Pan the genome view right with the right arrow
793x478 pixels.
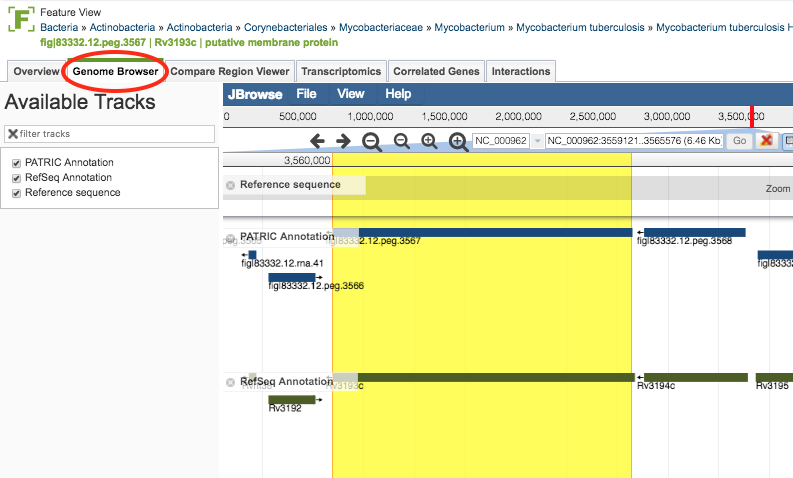click(343, 141)
